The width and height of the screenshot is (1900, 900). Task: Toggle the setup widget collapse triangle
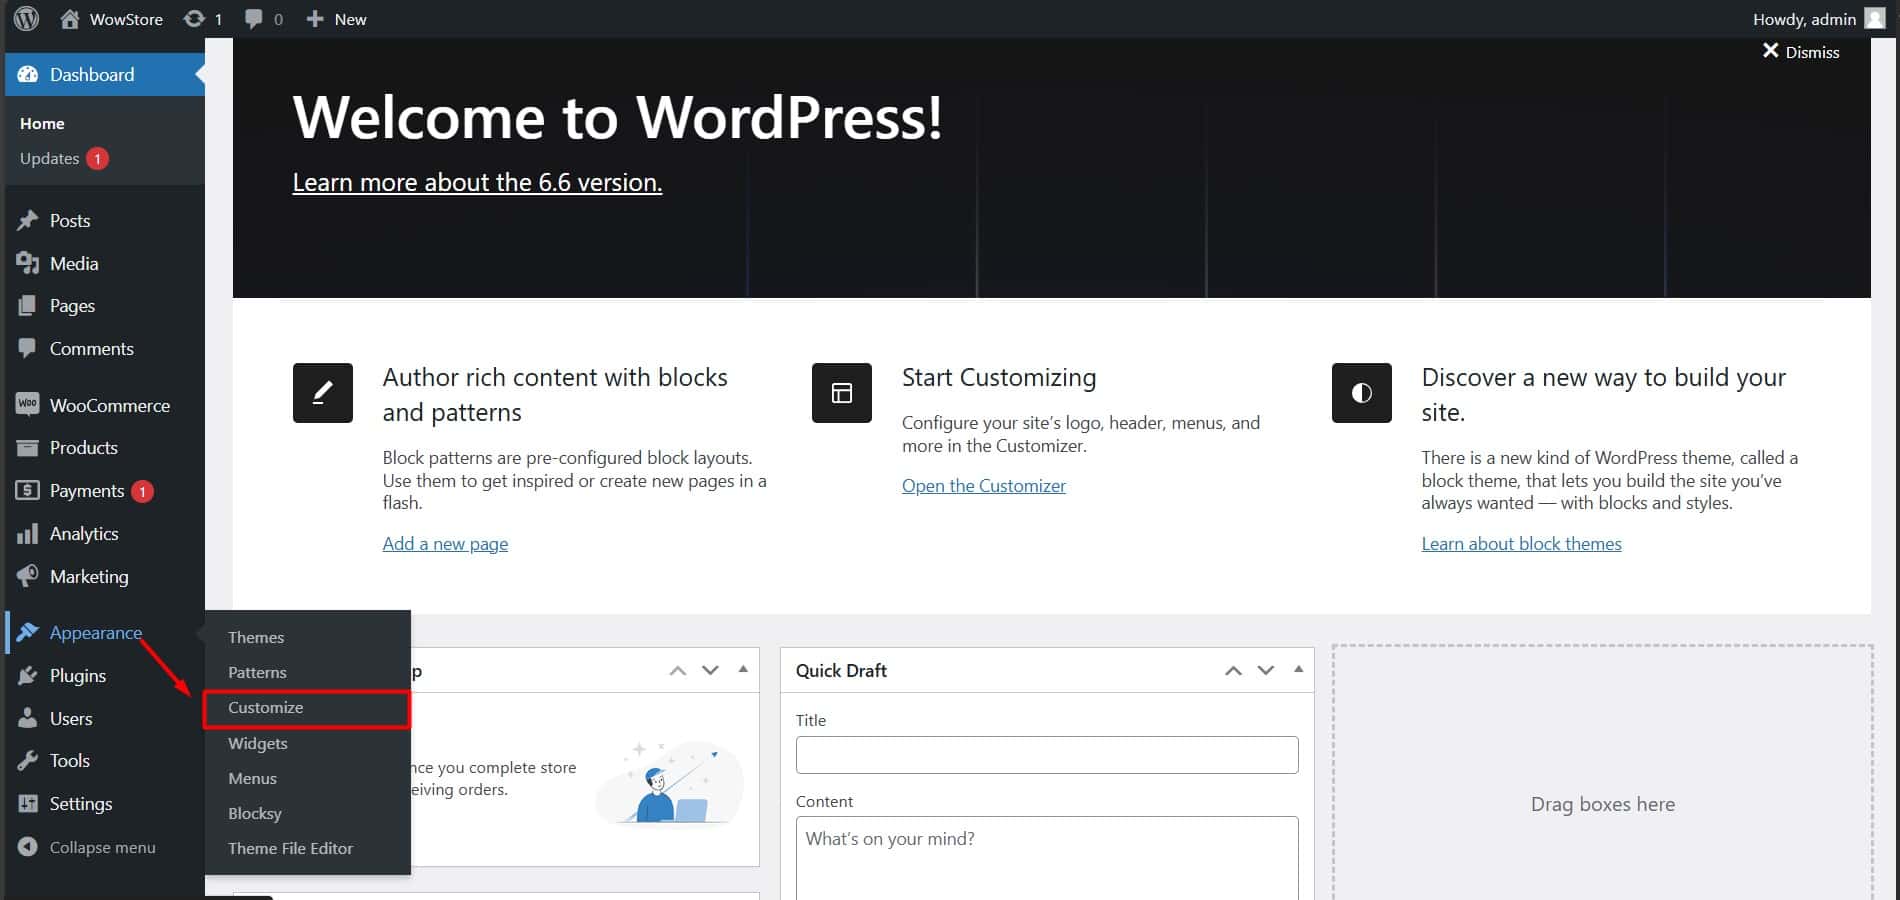click(x=743, y=669)
